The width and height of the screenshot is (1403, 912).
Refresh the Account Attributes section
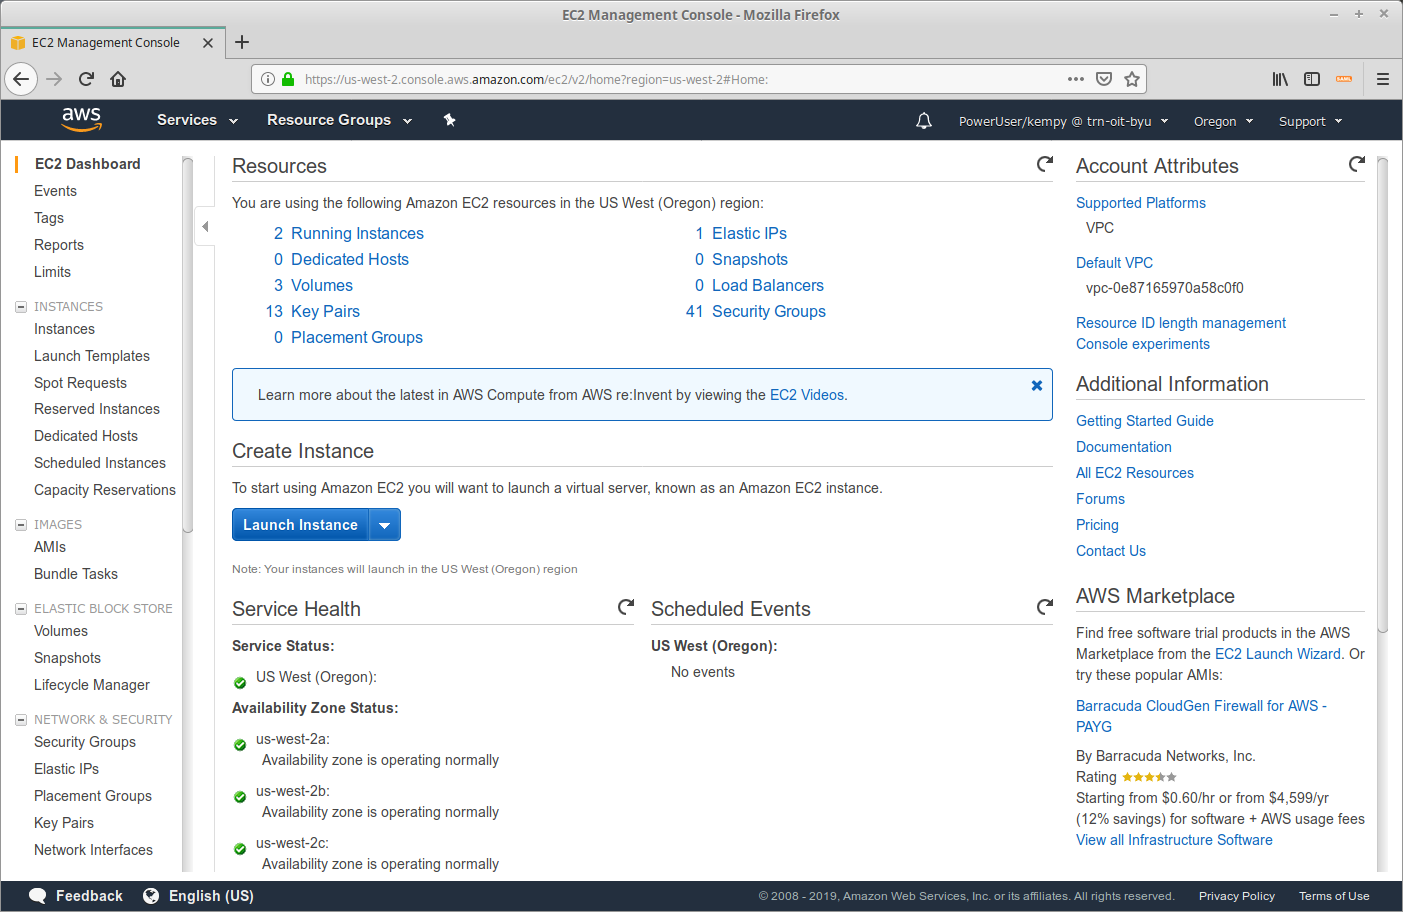(1357, 164)
